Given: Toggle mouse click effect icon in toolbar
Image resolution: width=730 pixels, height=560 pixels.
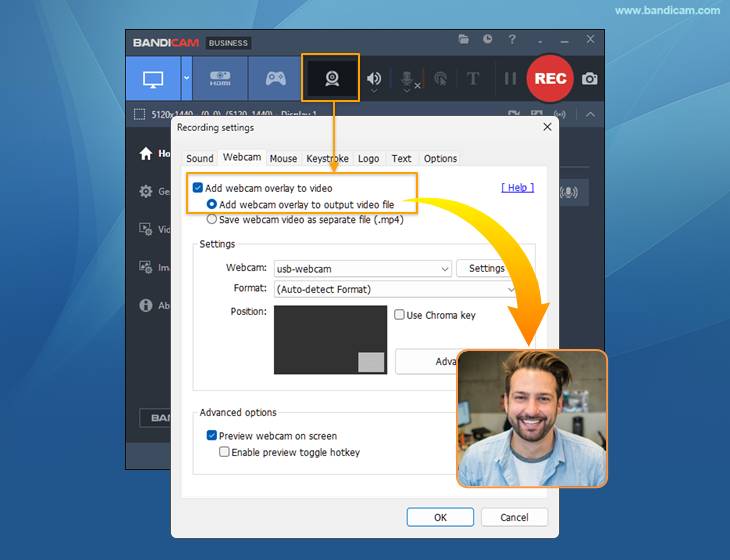Looking at the screenshot, I should pyautogui.click(x=440, y=79).
